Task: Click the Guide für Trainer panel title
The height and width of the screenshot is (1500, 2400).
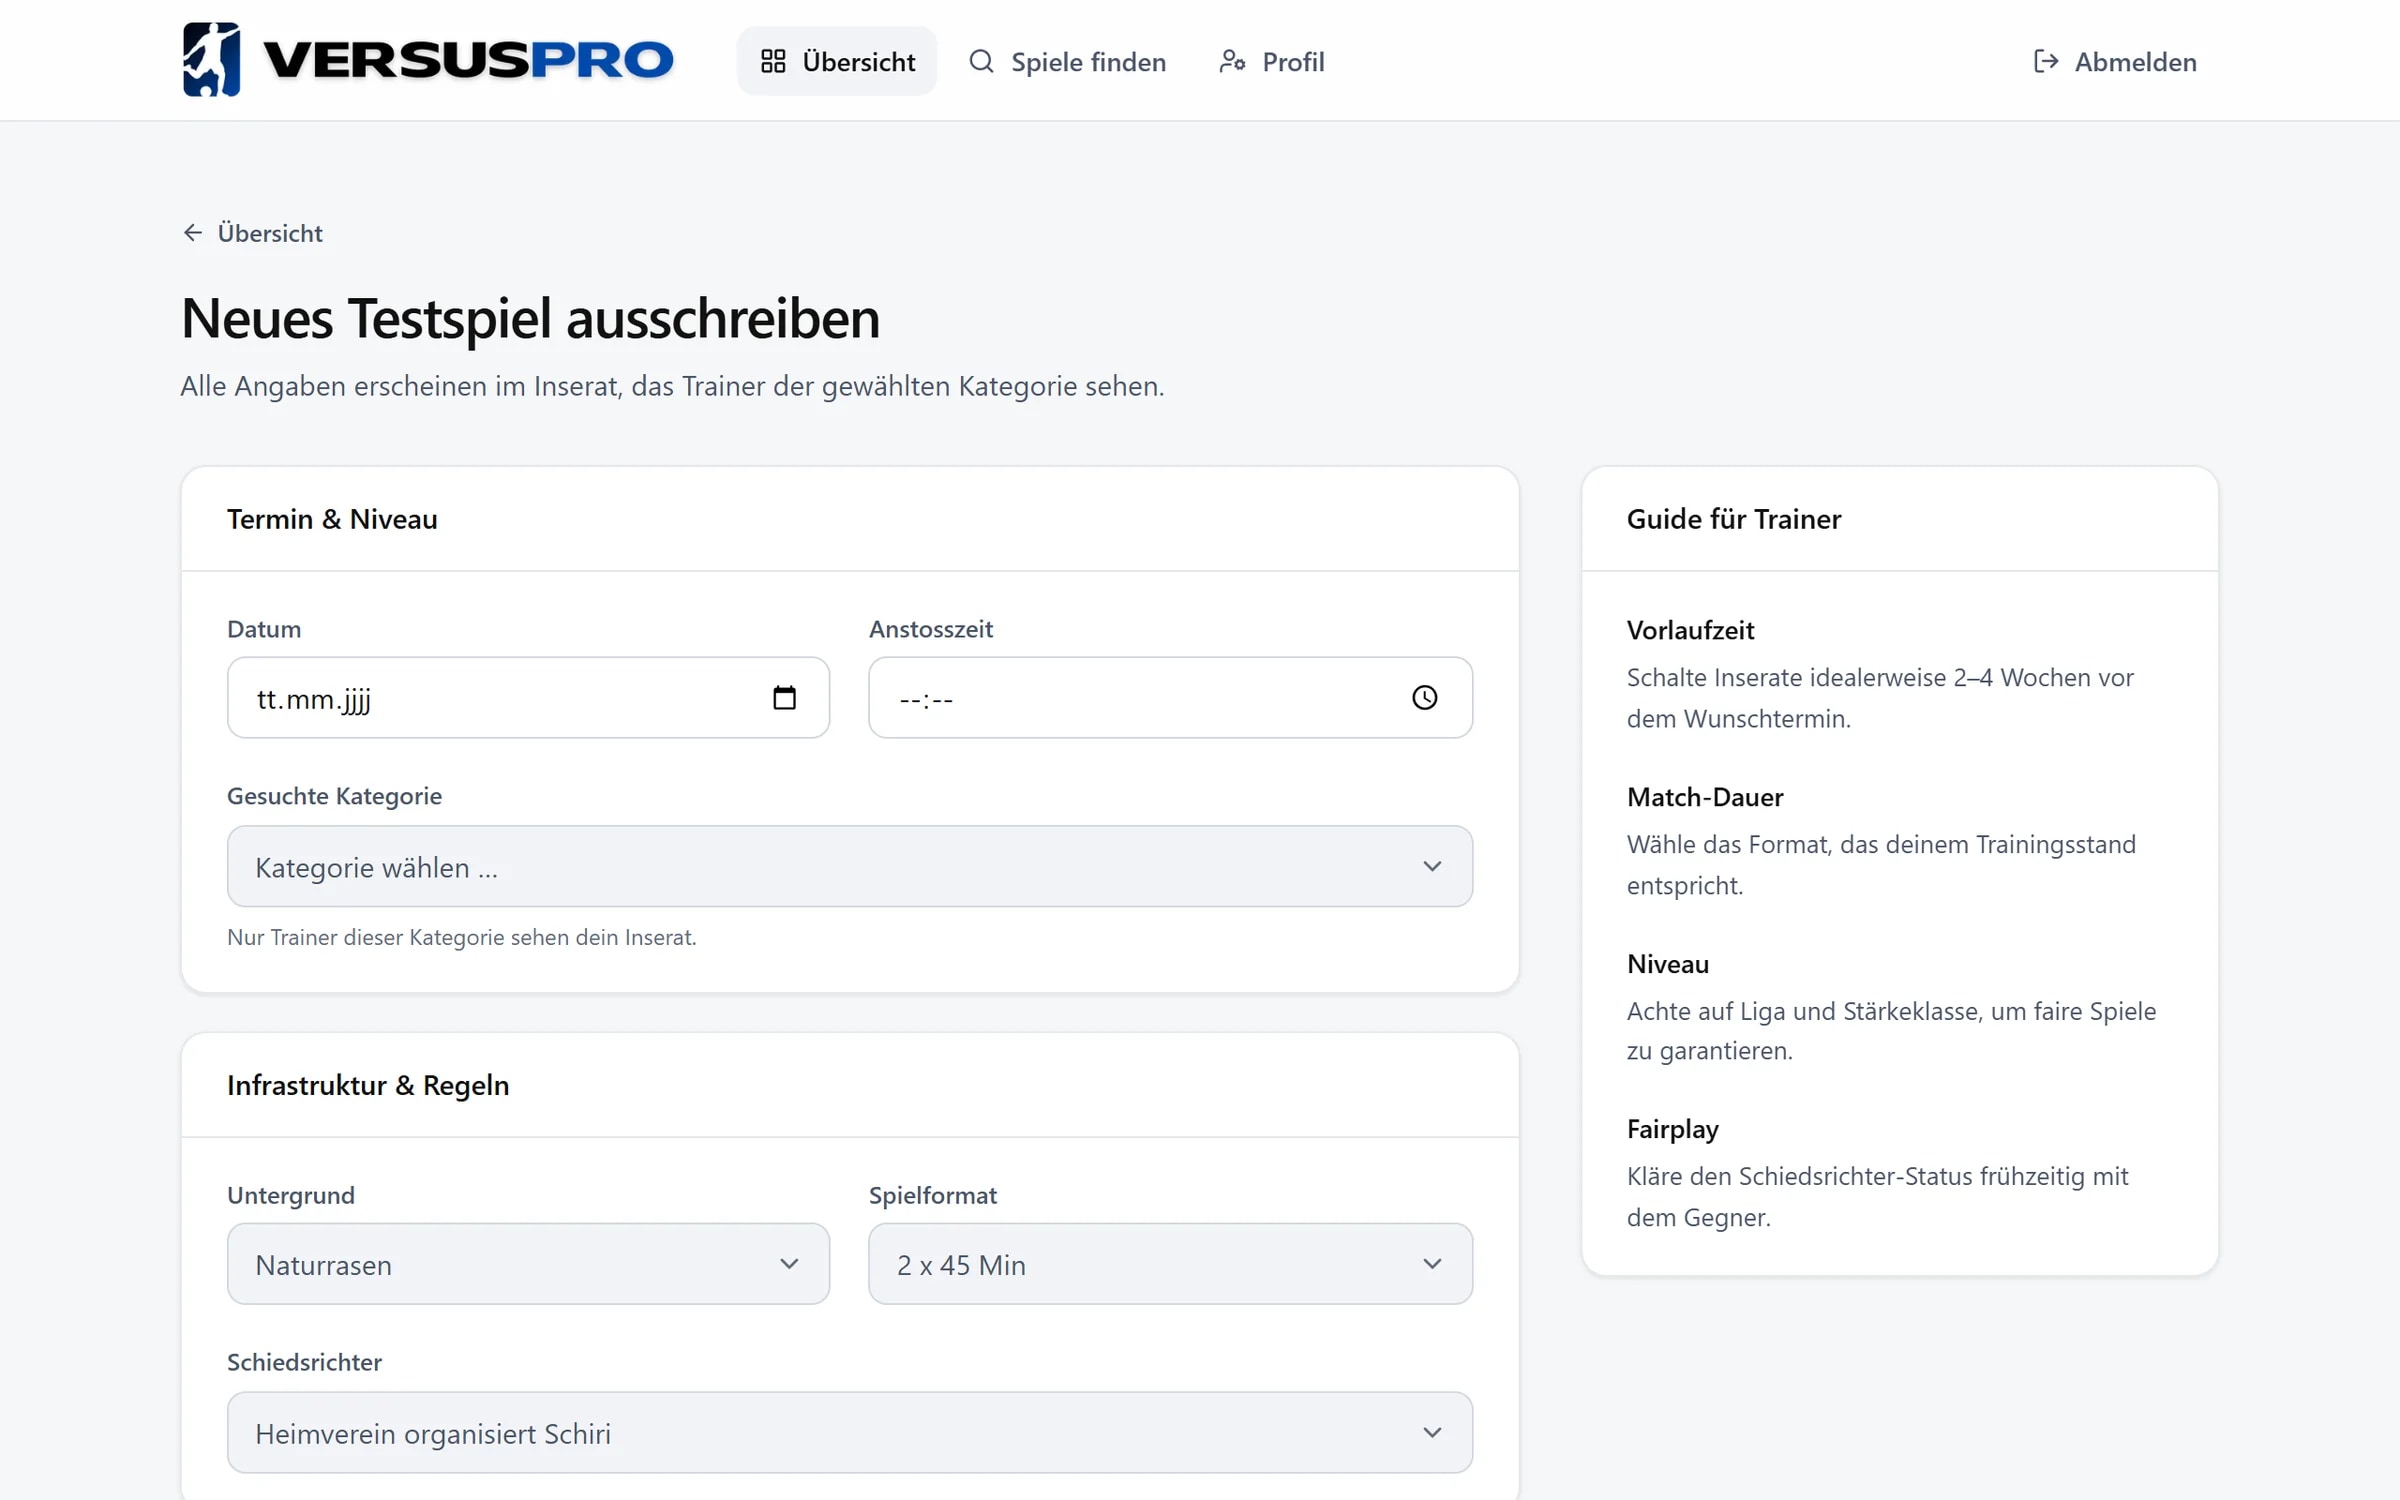Action: tap(1734, 519)
